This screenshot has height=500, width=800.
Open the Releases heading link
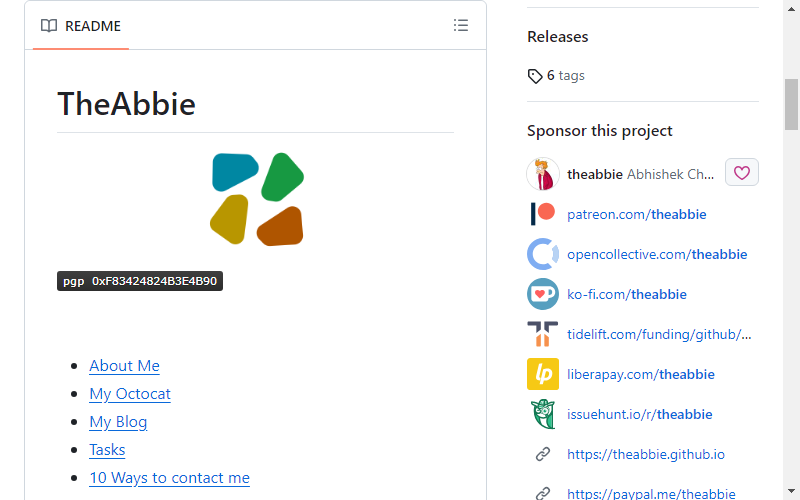pyautogui.click(x=558, y=37)
